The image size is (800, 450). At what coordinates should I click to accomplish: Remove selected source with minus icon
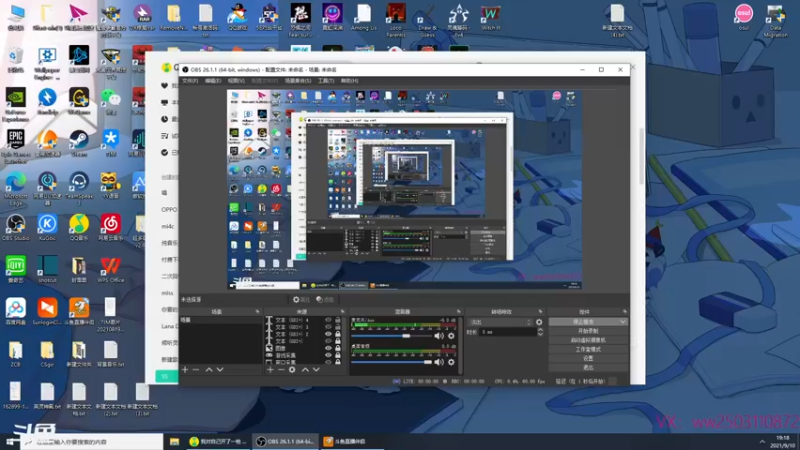(x=281, y=369)
